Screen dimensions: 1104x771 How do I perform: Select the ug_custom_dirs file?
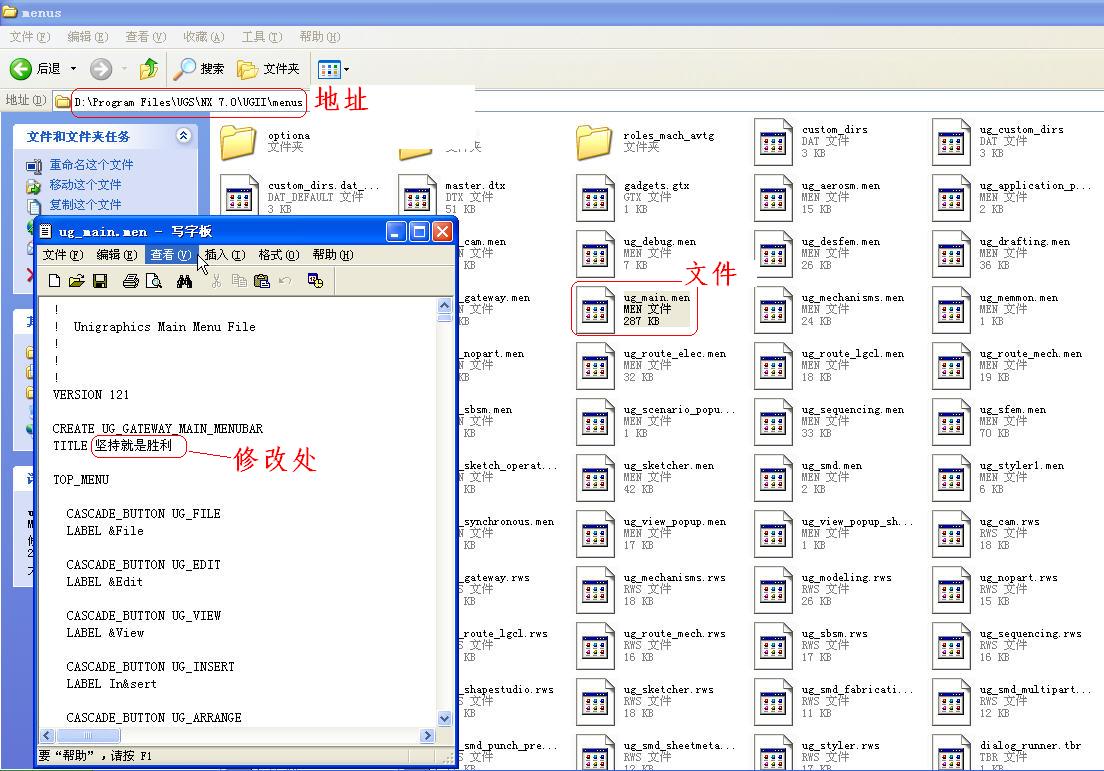pos(1021,130)
